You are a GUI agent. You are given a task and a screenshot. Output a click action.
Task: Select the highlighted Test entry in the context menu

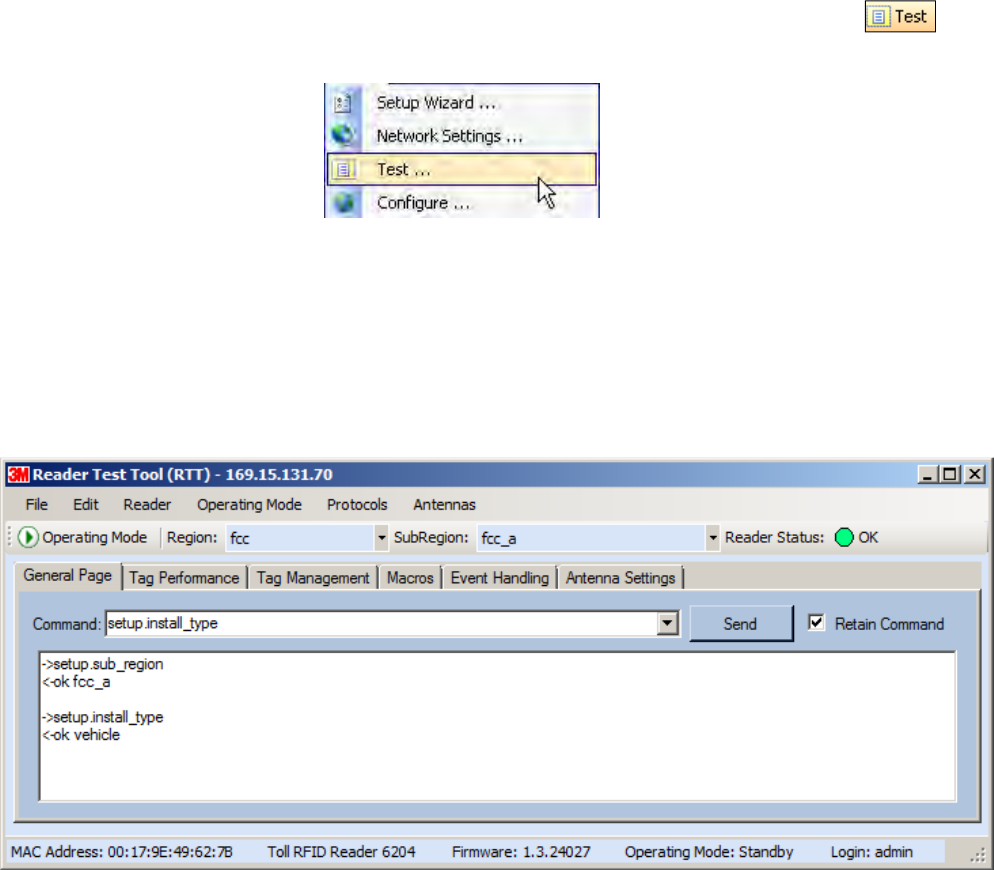462,169
